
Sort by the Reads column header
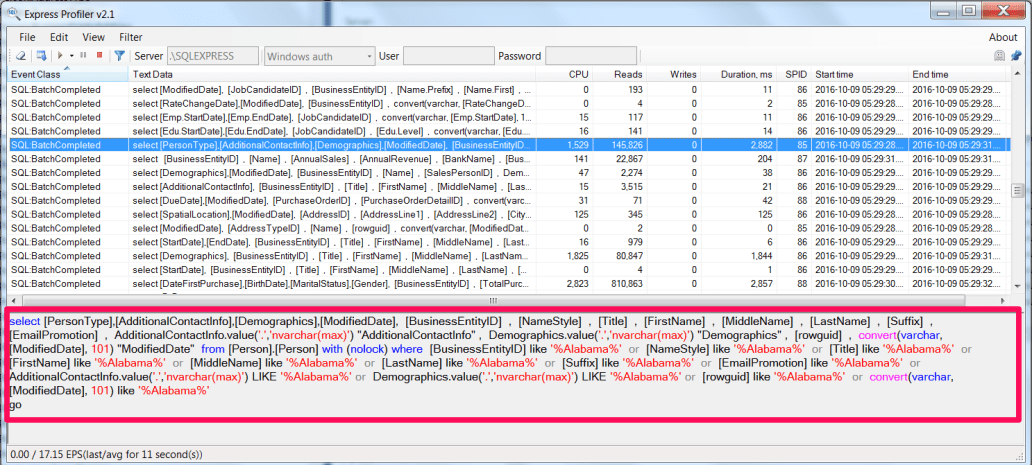(621, 74)
